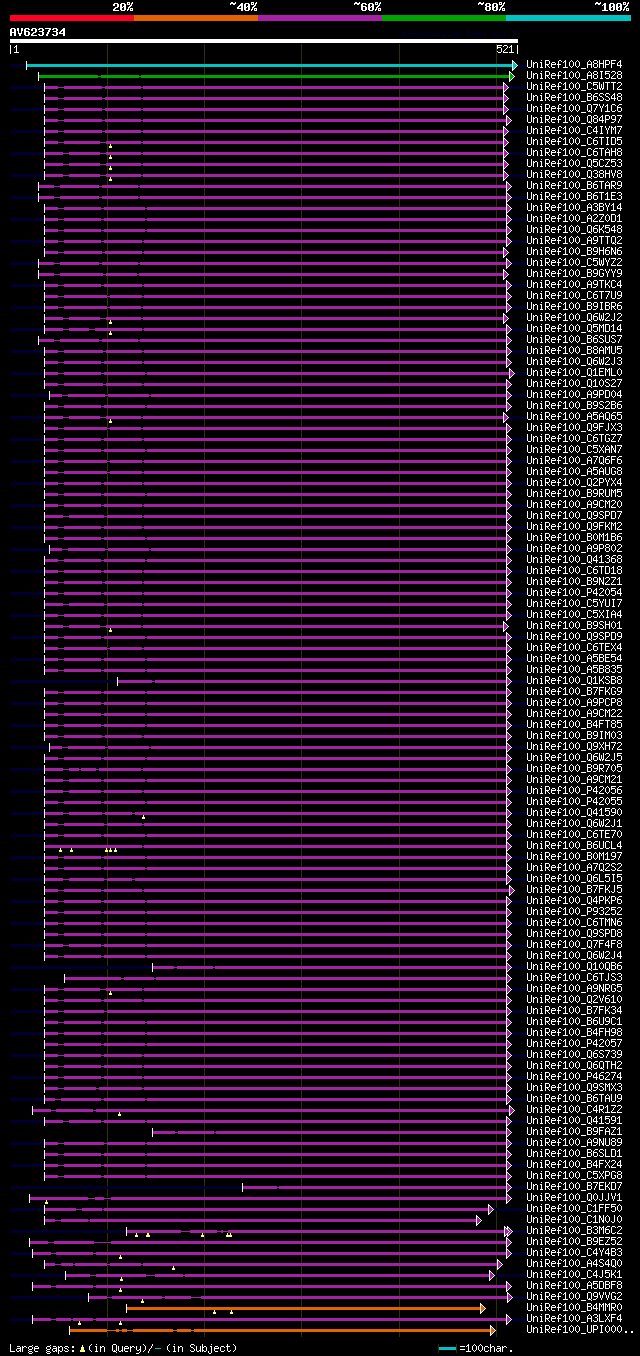640x1356 pixels.
Task: Select label UniRef100_B9R705
Action: 574,769
